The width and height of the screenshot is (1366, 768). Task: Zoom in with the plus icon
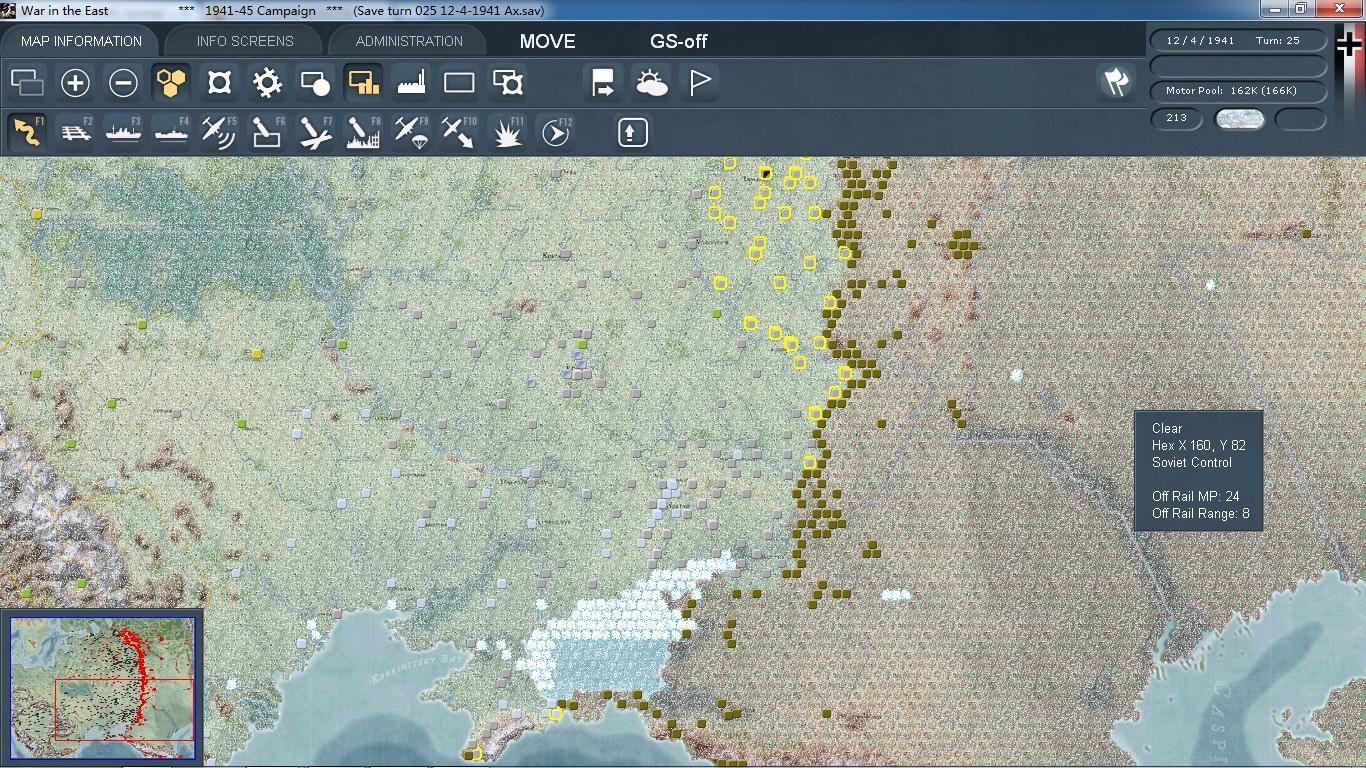pyautogui.click(x=75, y=83)
